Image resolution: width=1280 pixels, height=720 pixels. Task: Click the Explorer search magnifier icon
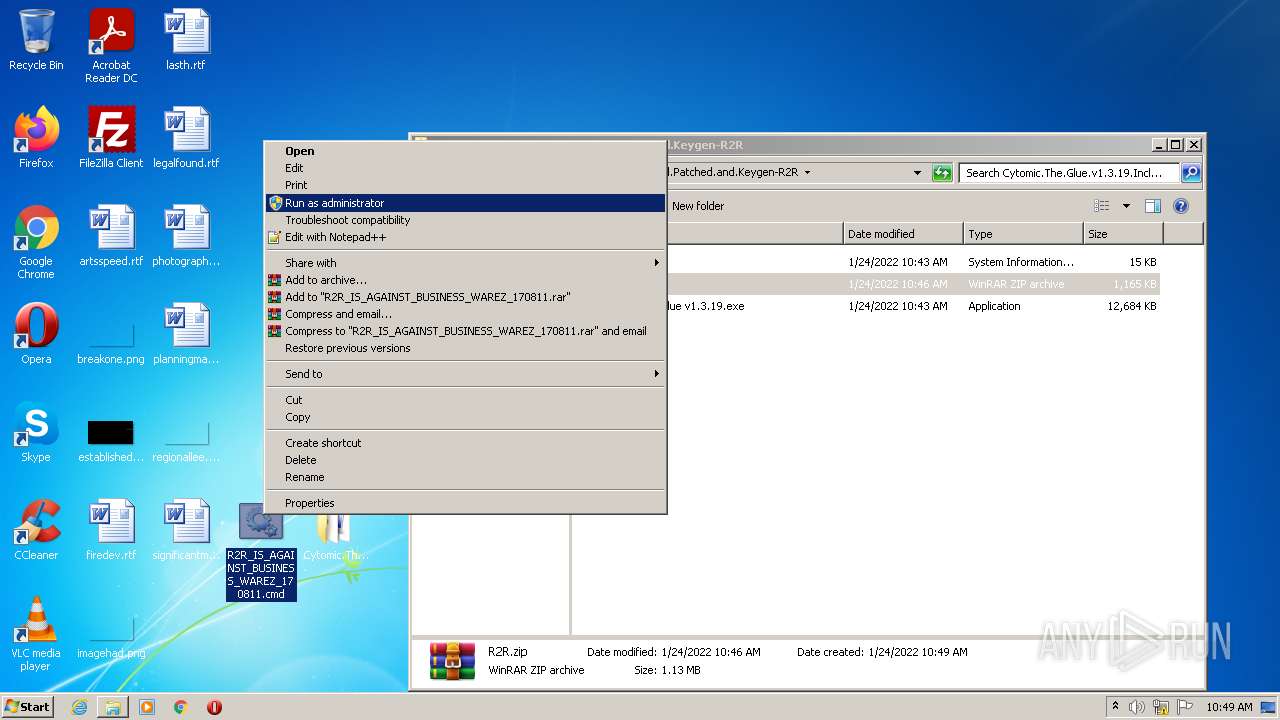(1191, 172)
